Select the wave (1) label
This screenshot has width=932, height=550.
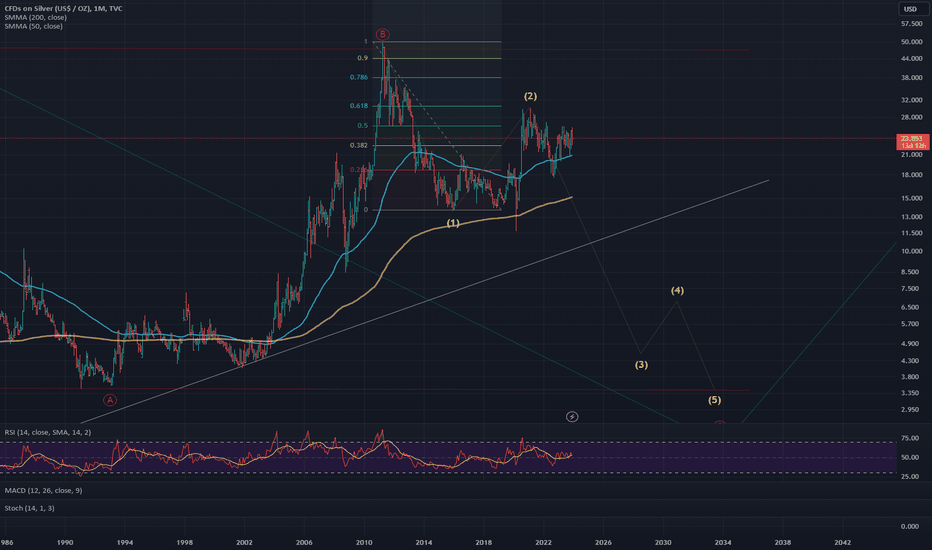click(453, 223)
